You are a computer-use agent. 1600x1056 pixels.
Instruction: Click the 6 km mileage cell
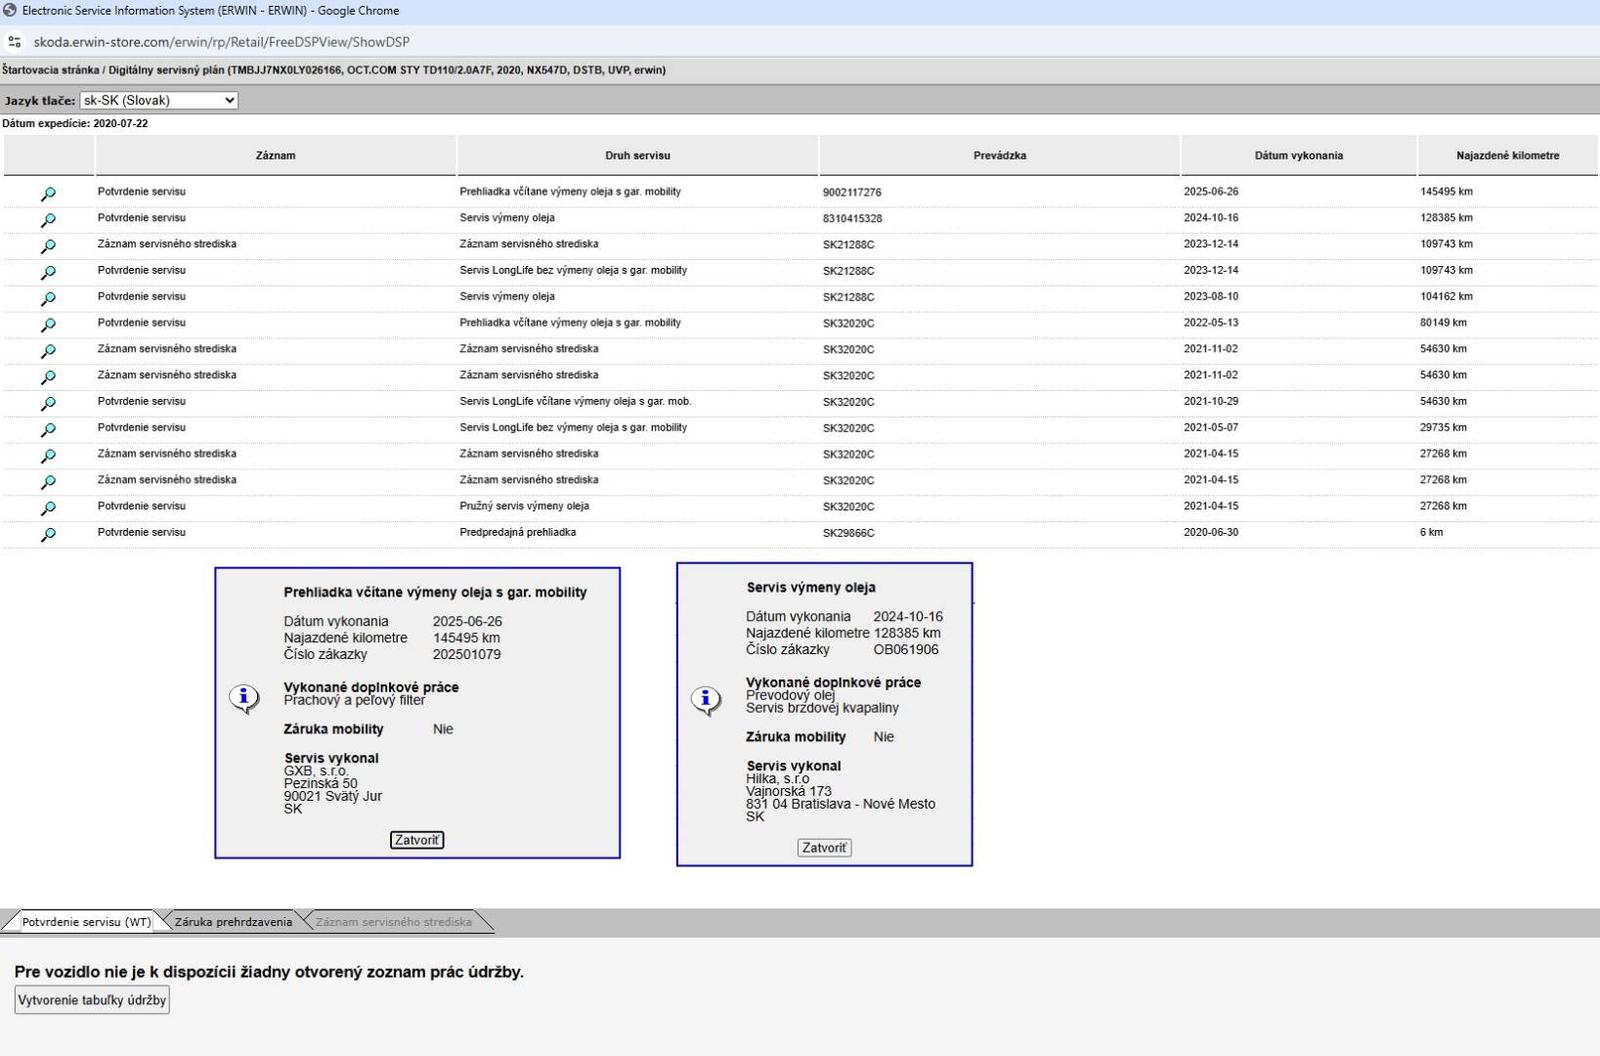pos(1431,532)
